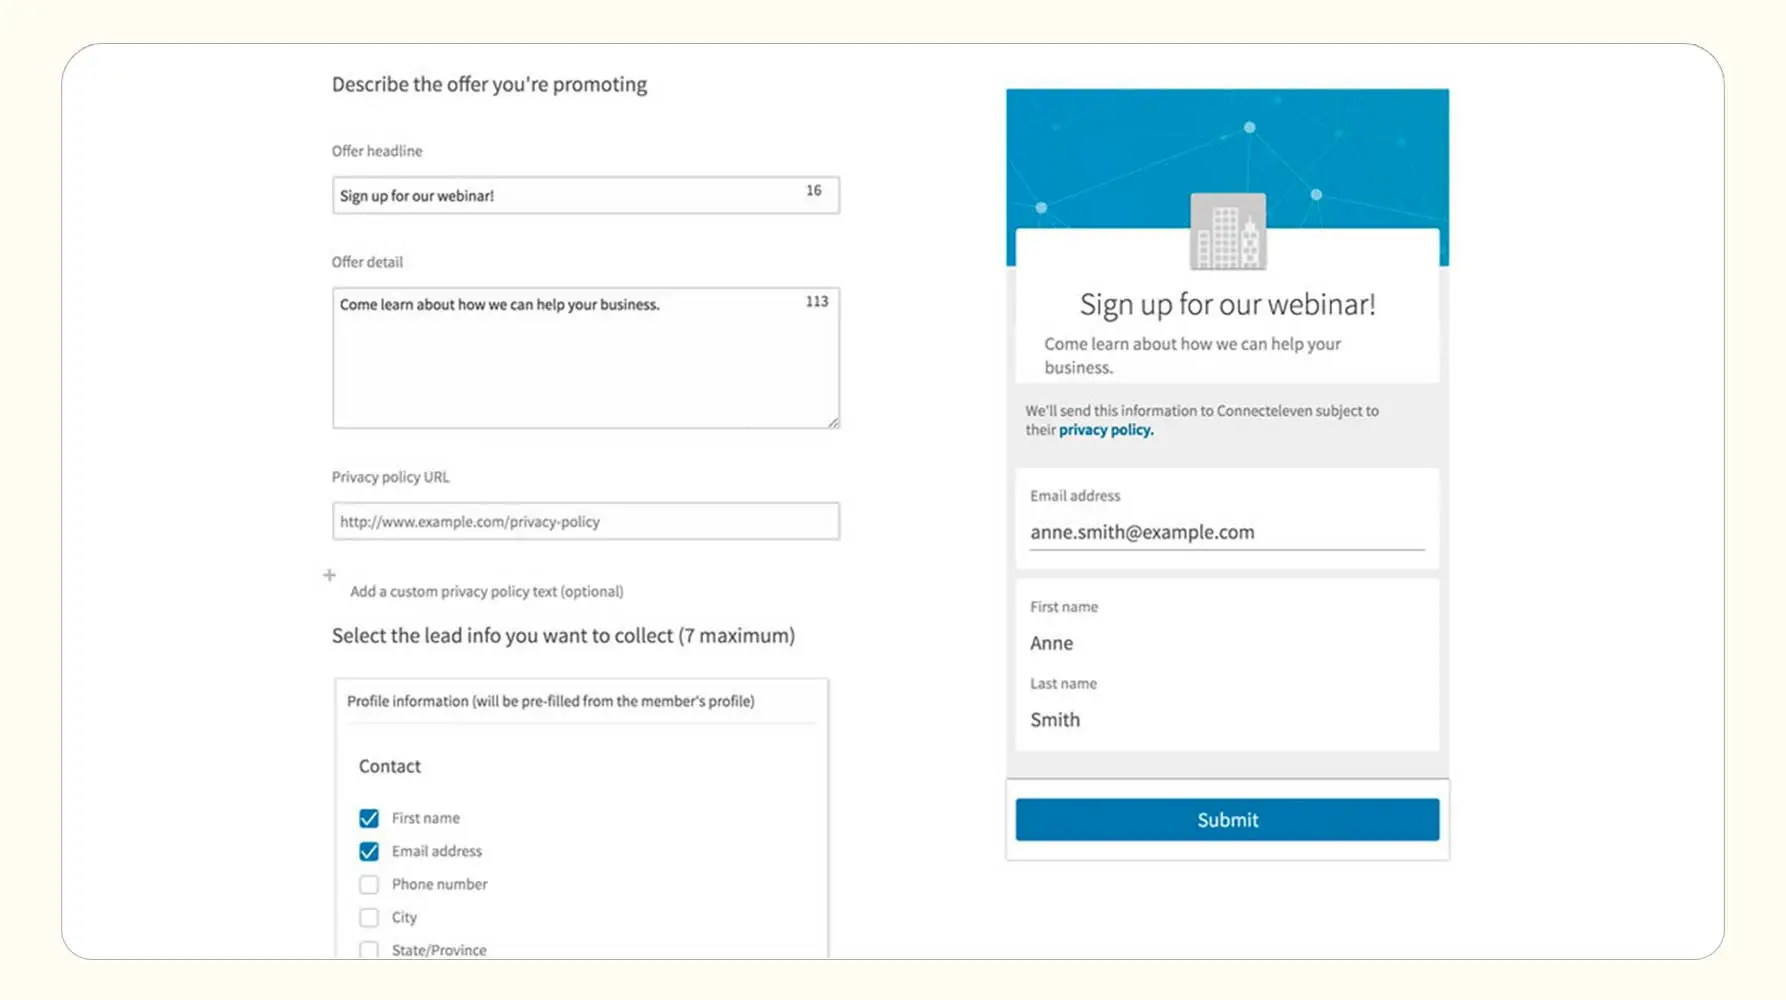Click the Privacy policy URL field
The image size is (1786, 1000).
(585, 521)
